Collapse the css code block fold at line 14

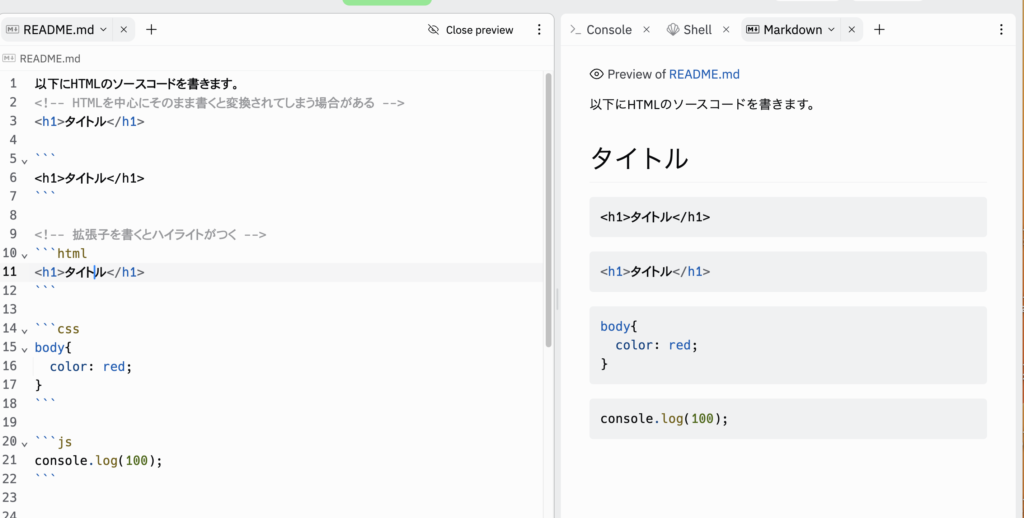click(25, 331)
